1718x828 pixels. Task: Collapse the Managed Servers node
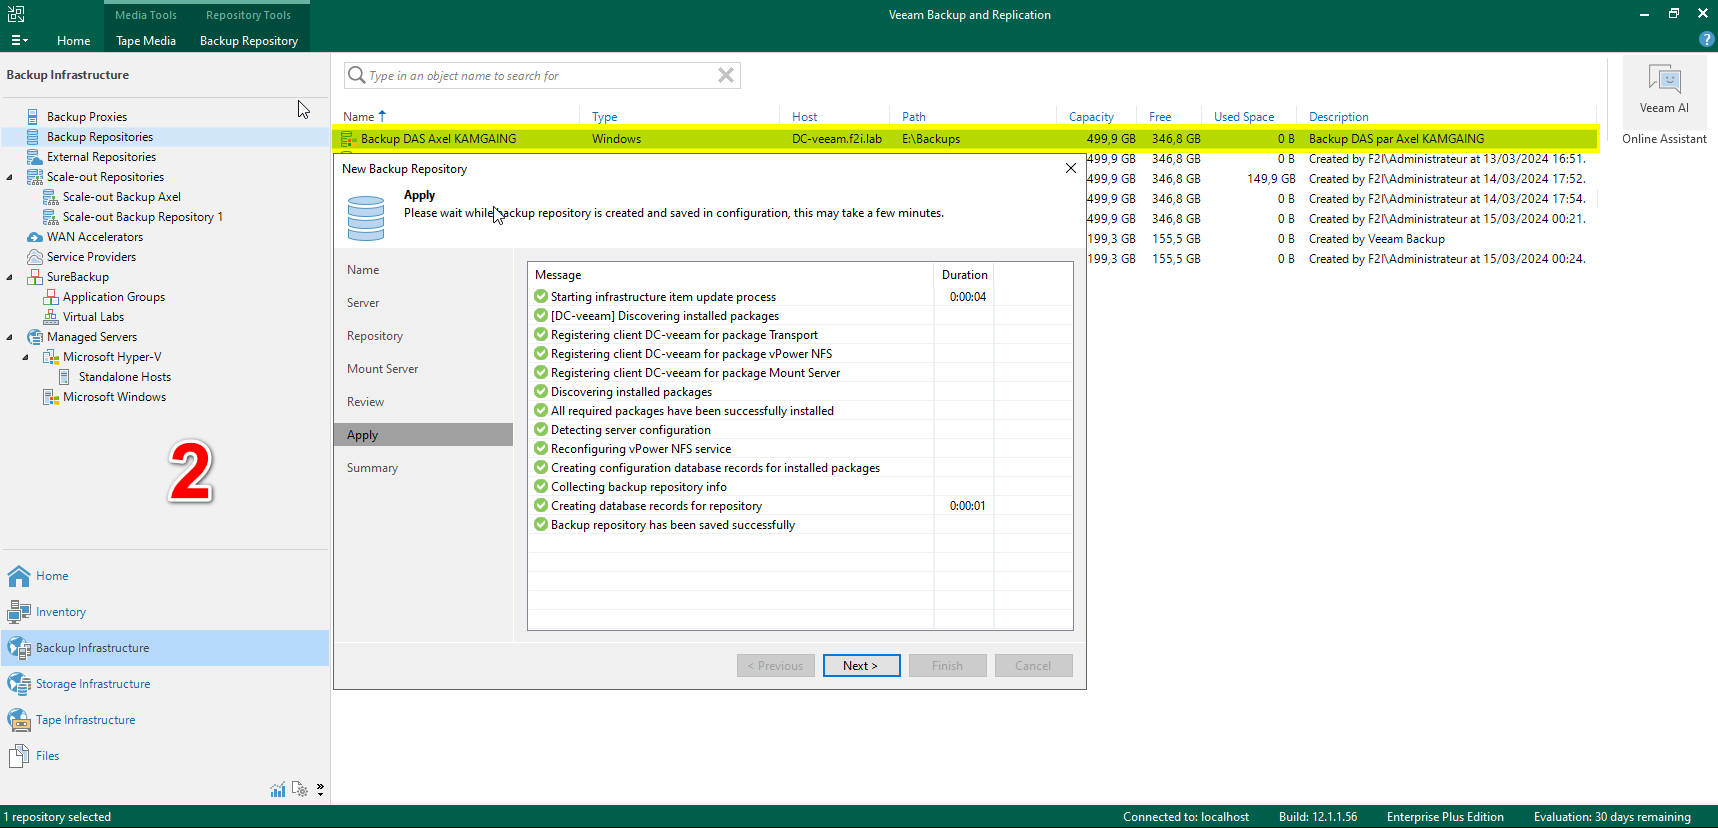(x=10, y=337)
